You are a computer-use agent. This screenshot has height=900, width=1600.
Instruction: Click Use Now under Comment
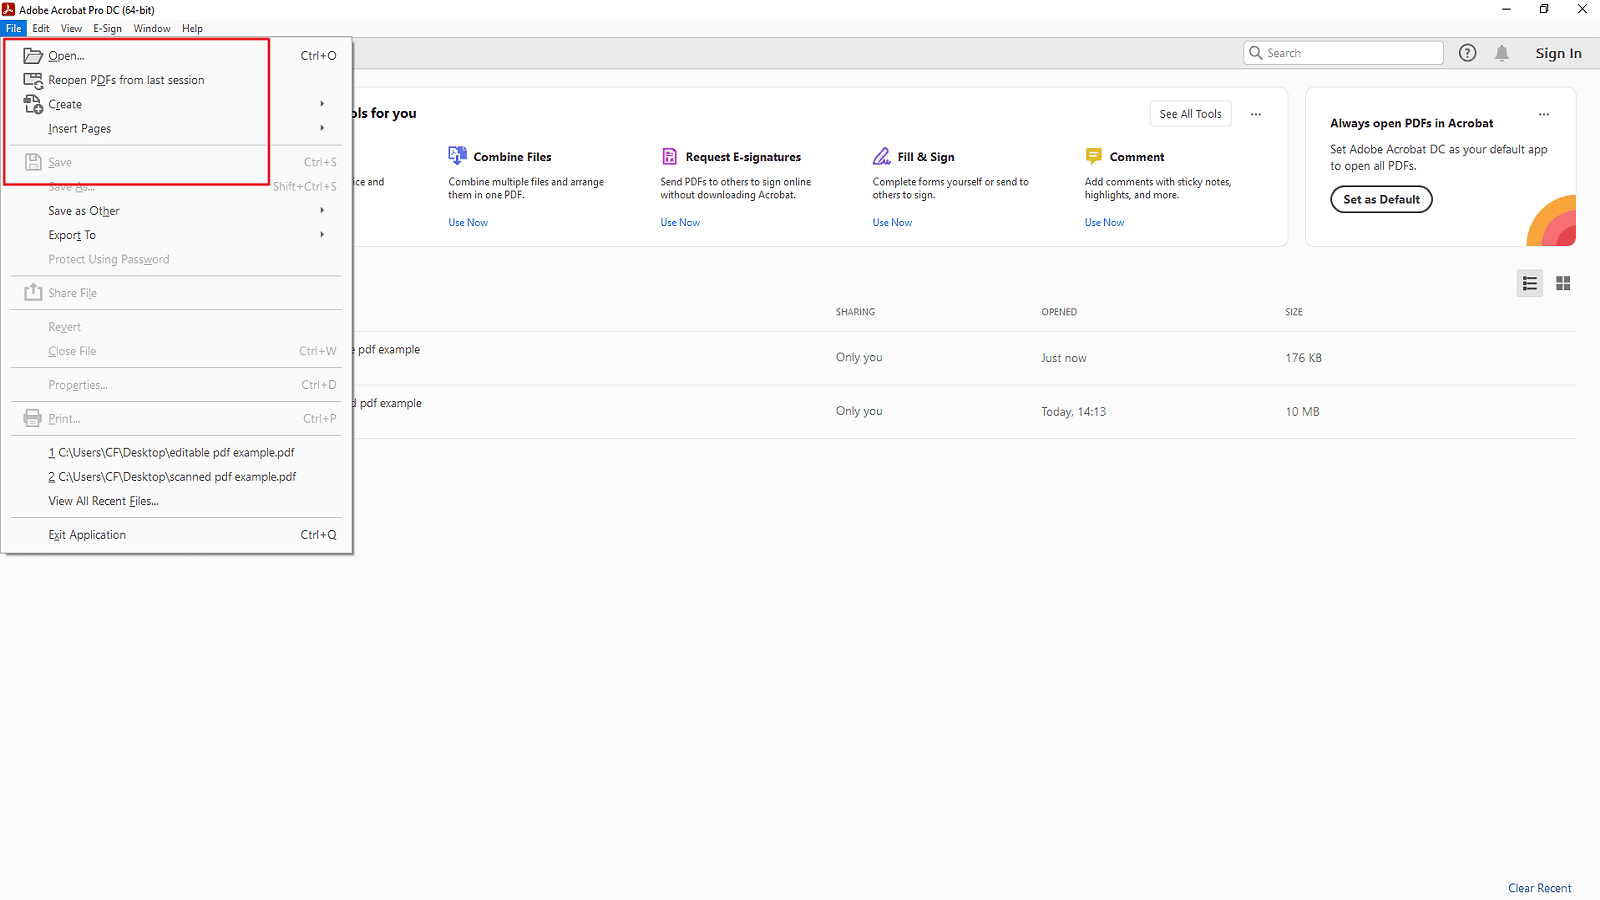point(1104,222)
